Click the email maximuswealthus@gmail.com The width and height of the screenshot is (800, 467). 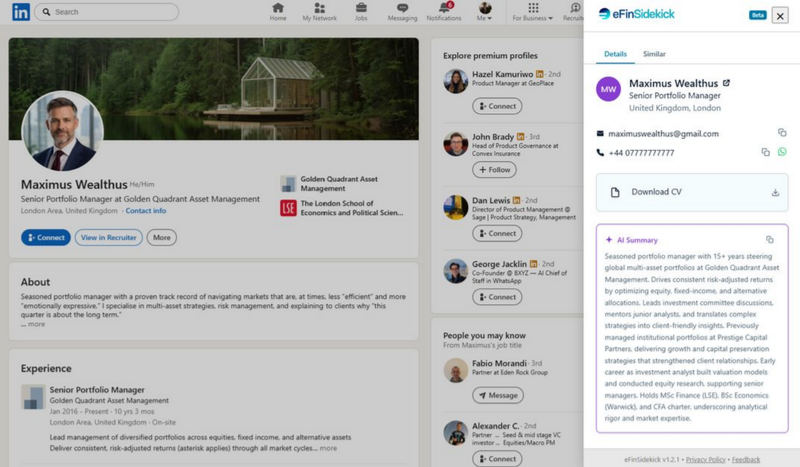point(663,134)
